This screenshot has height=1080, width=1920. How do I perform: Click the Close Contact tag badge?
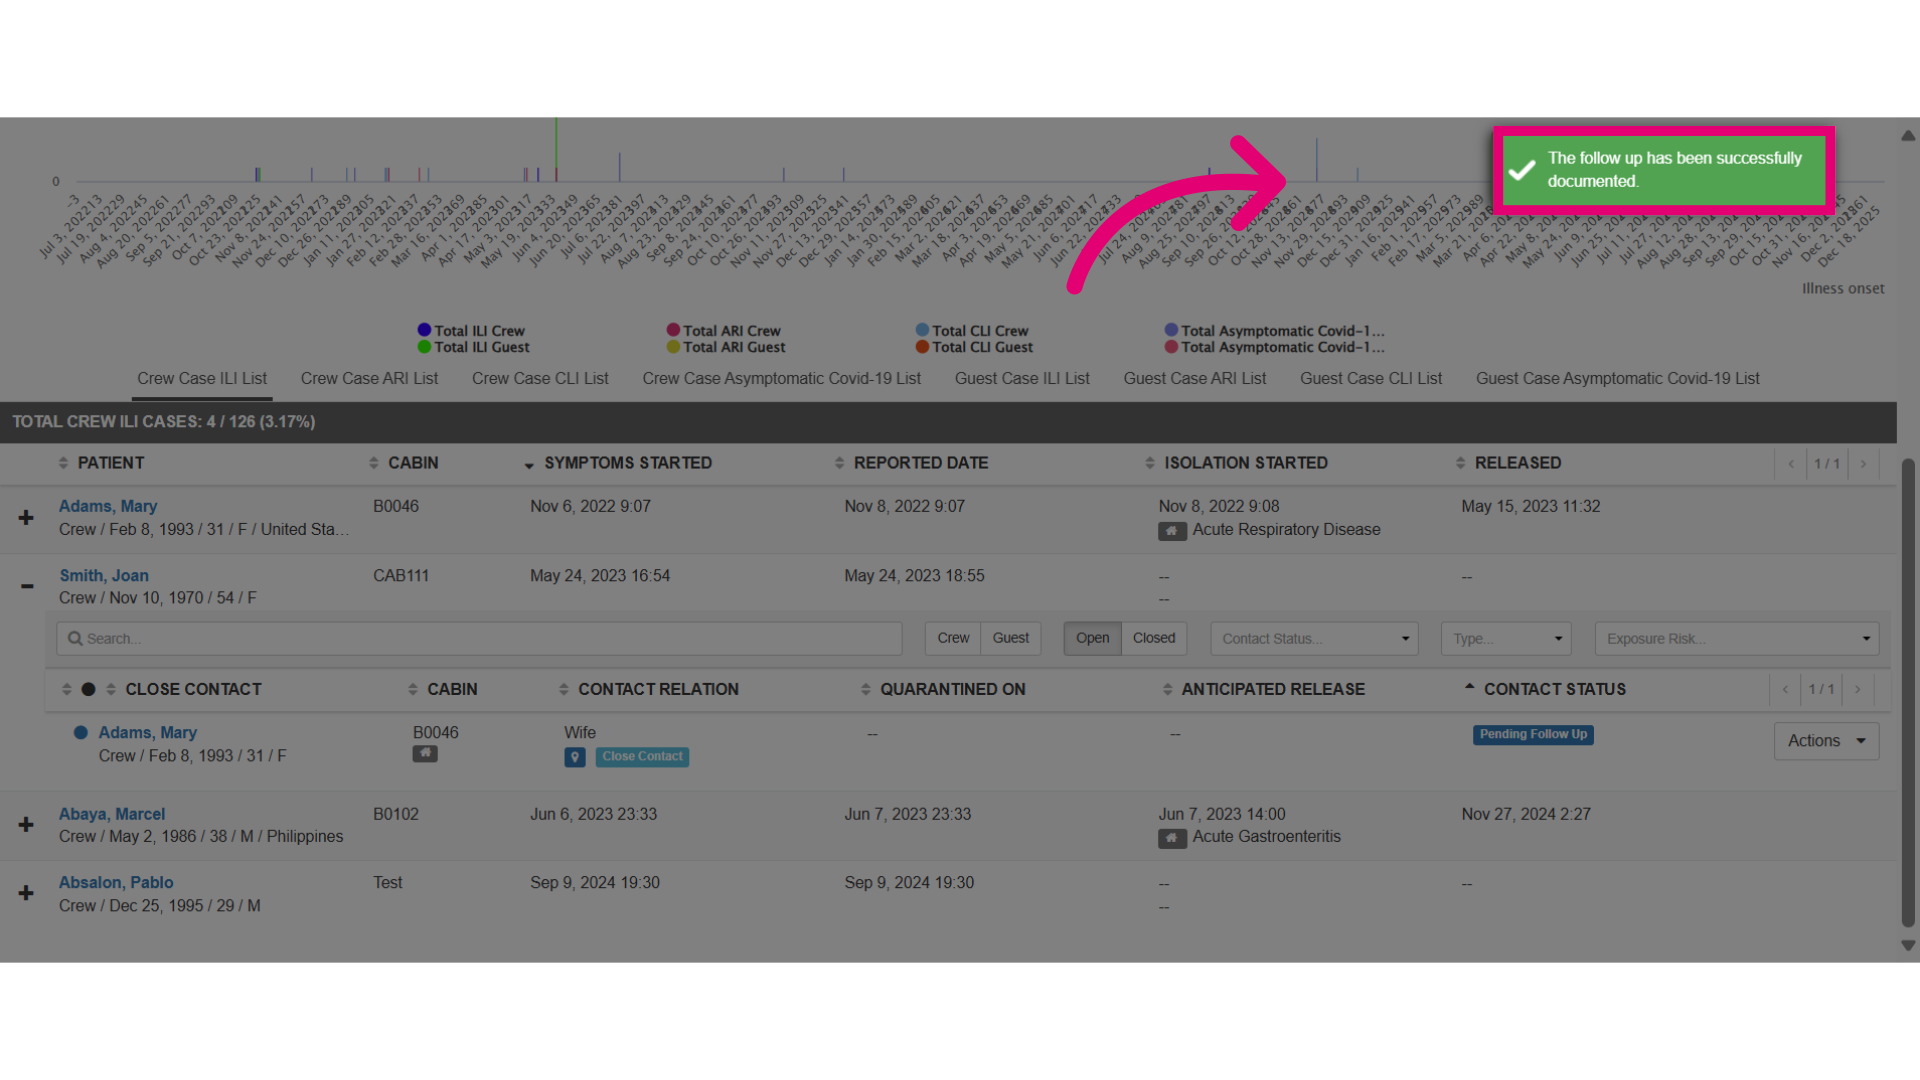642,757
